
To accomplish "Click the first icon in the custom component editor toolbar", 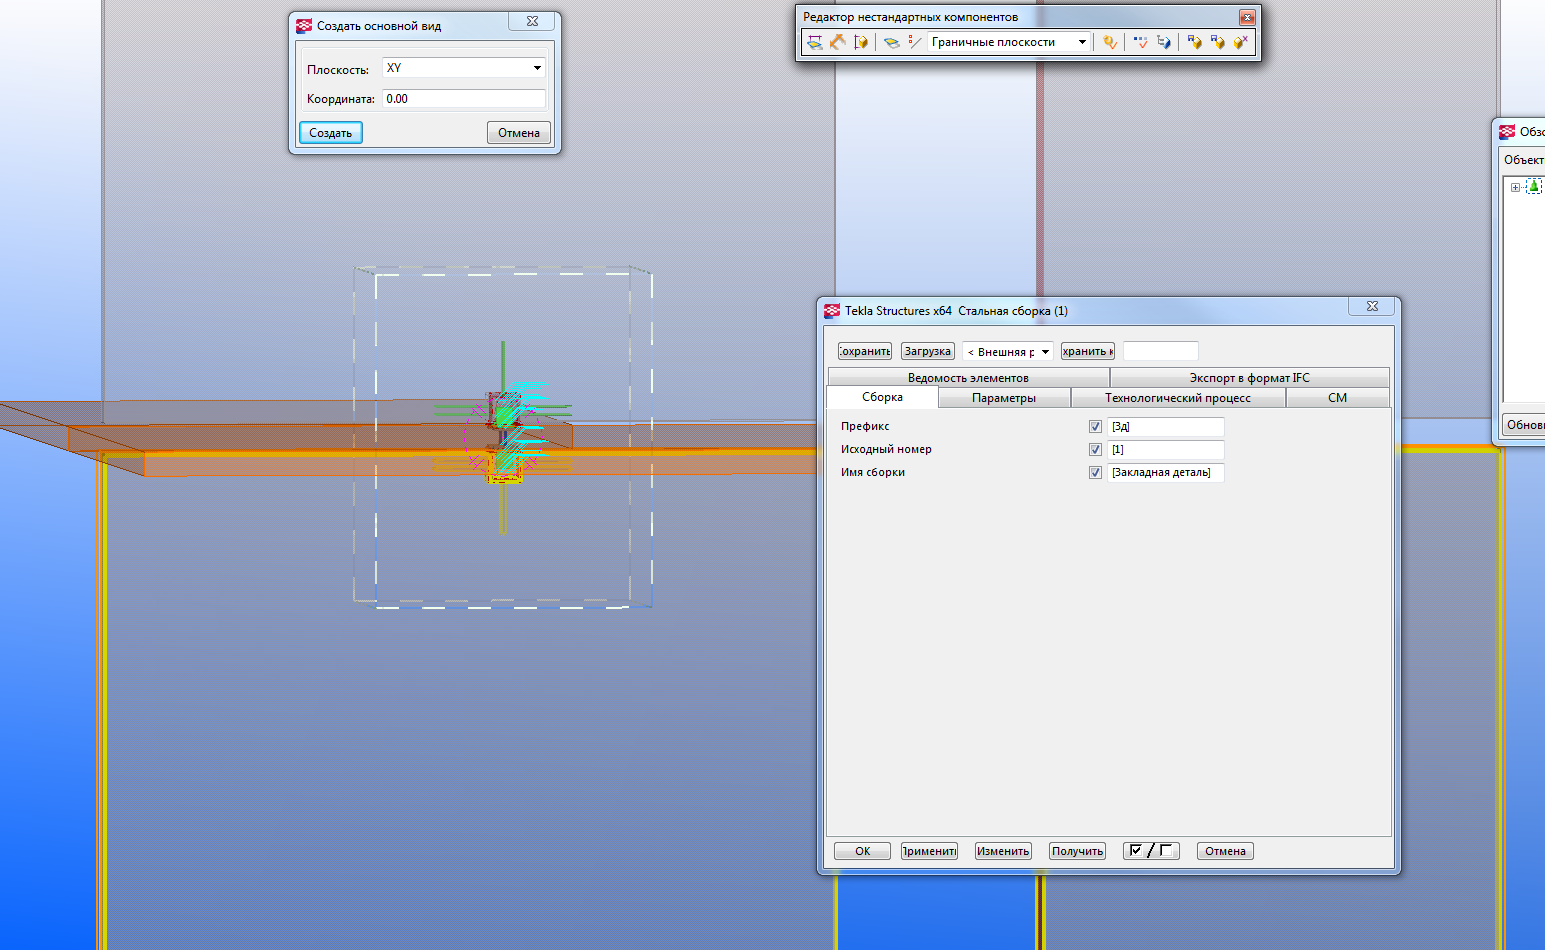I will tap(815, 42).
